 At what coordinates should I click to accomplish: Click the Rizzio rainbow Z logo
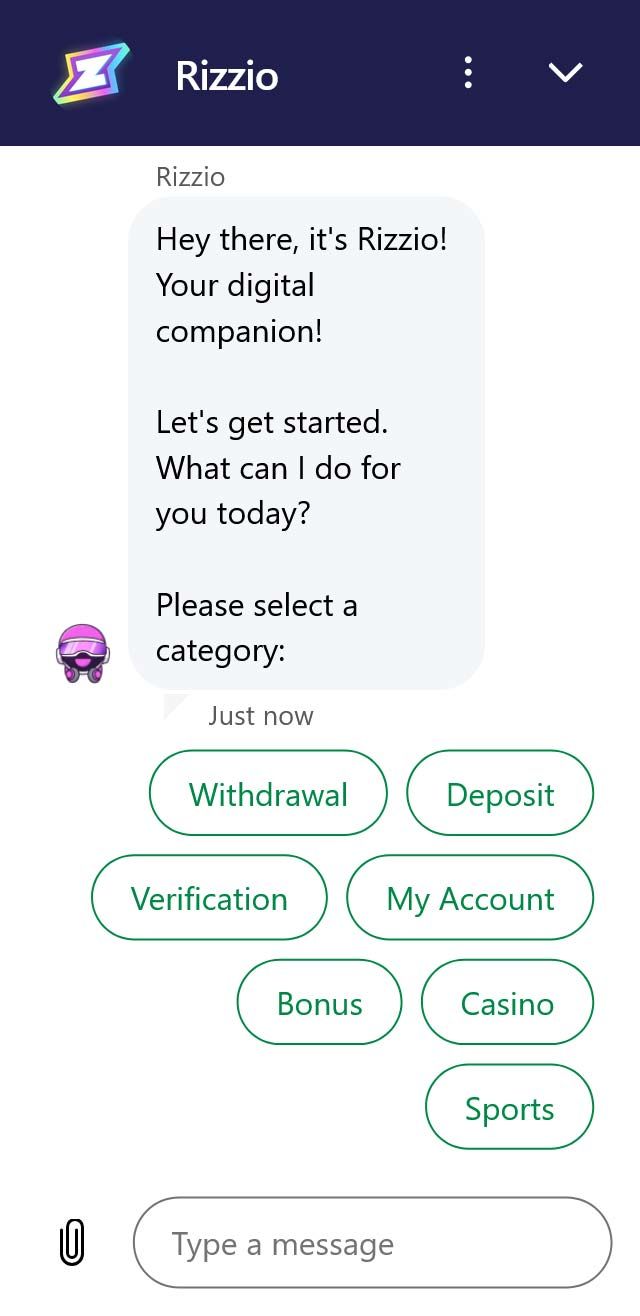coord(90,73)
